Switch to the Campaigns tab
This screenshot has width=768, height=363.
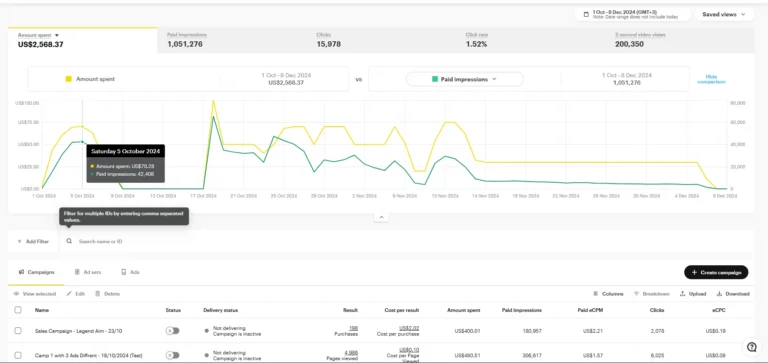point(36,272)
